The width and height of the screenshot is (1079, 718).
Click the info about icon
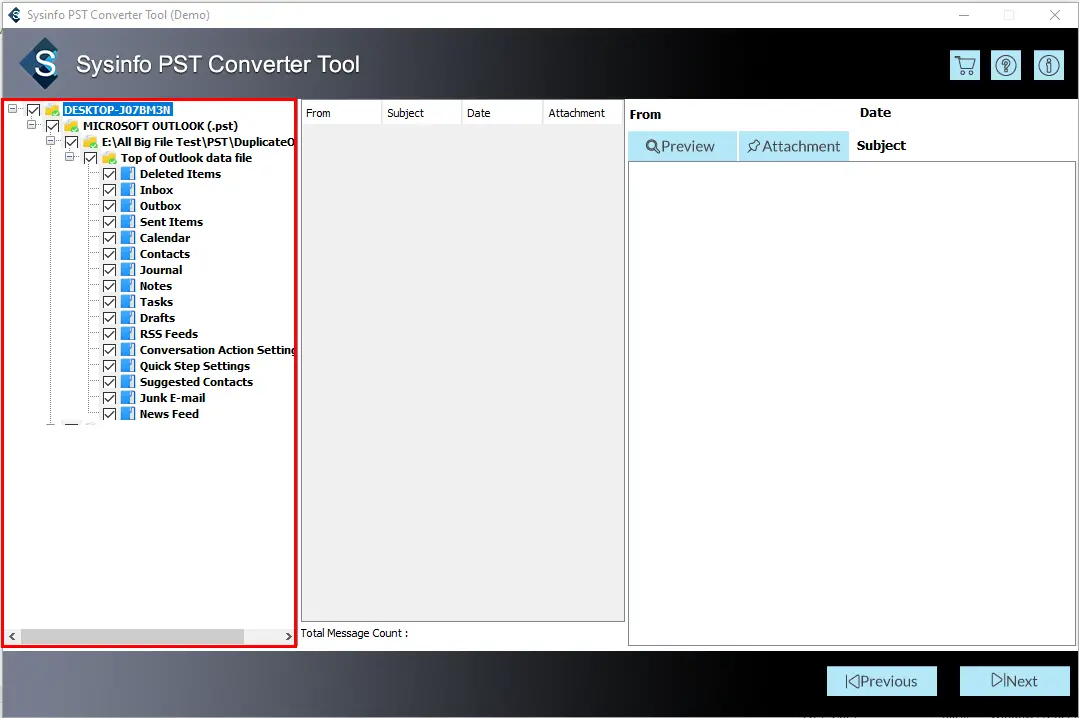click(1049, 65)
